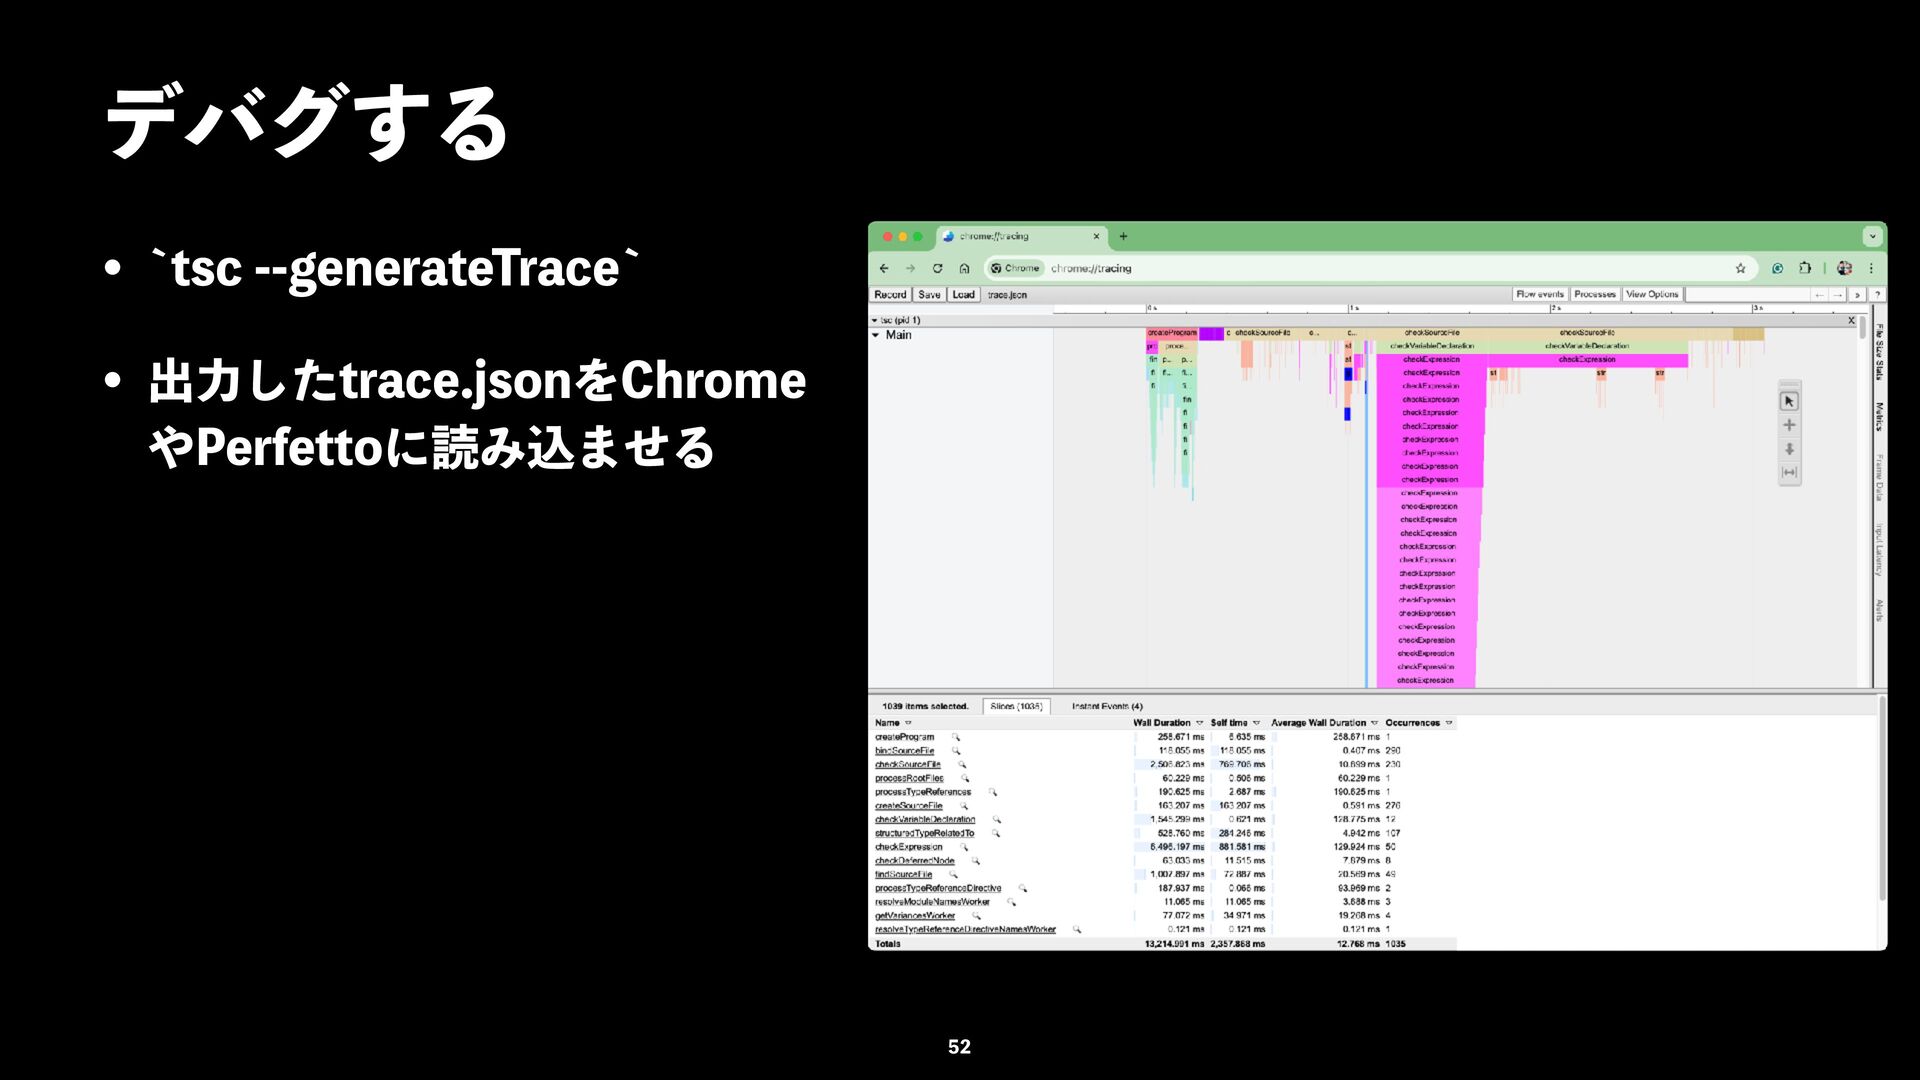Screen dimensions: 1920x1080
Task: Sort by the Name column
Action: [x=893, y=722]
